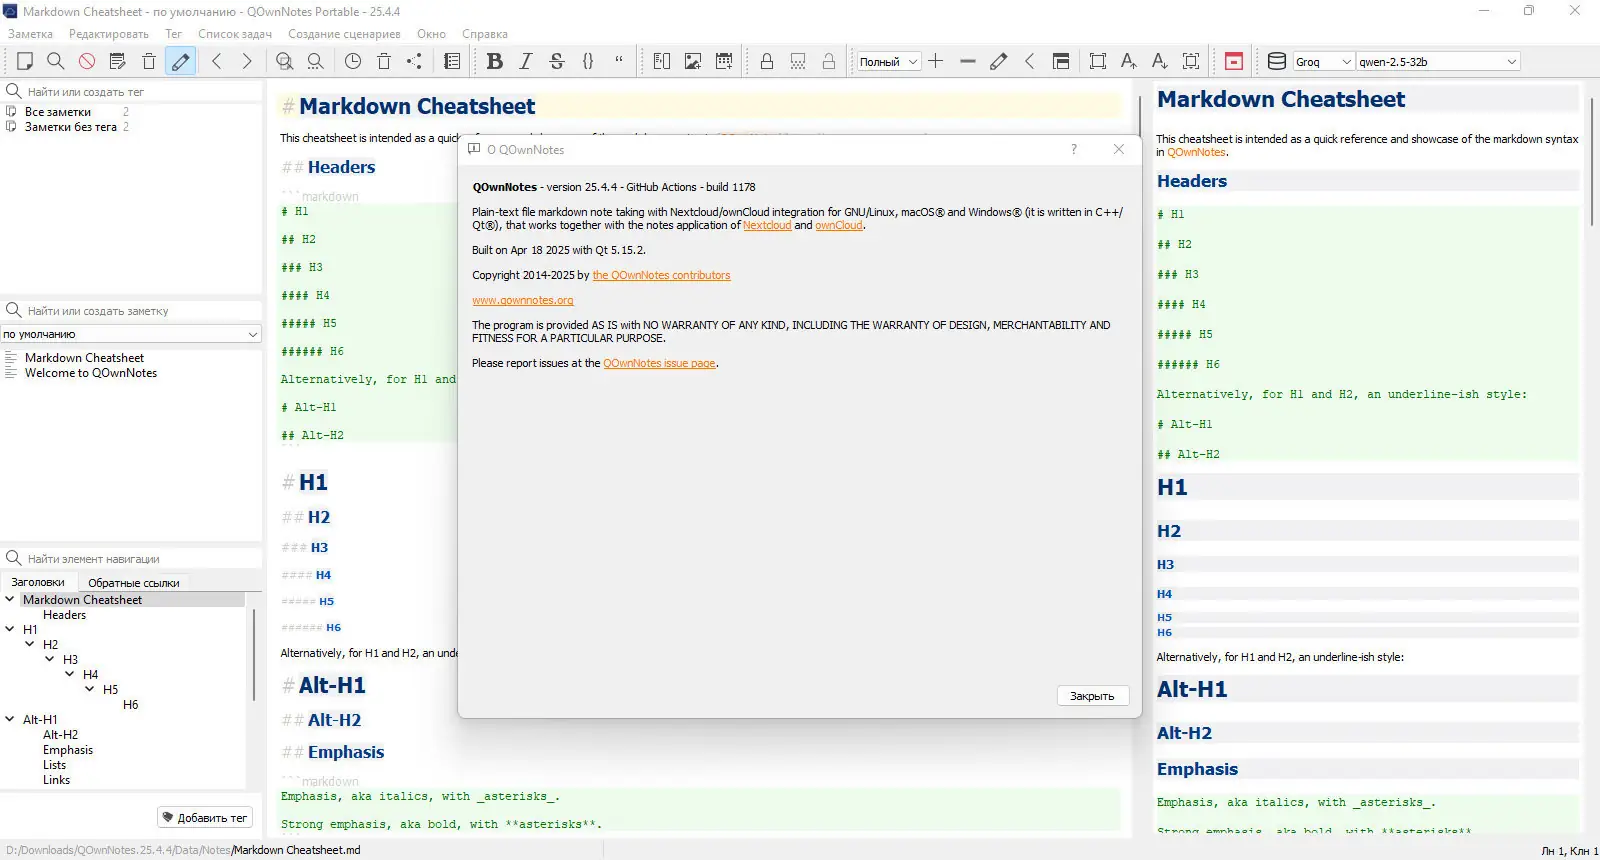
Task: Apply strikethrough formatting with the S icon
Action: 557,61
